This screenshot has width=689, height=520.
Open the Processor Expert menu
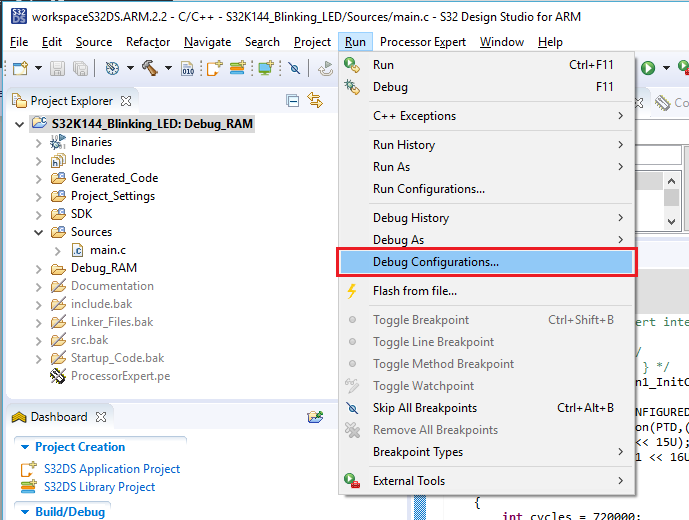(423, 42)
